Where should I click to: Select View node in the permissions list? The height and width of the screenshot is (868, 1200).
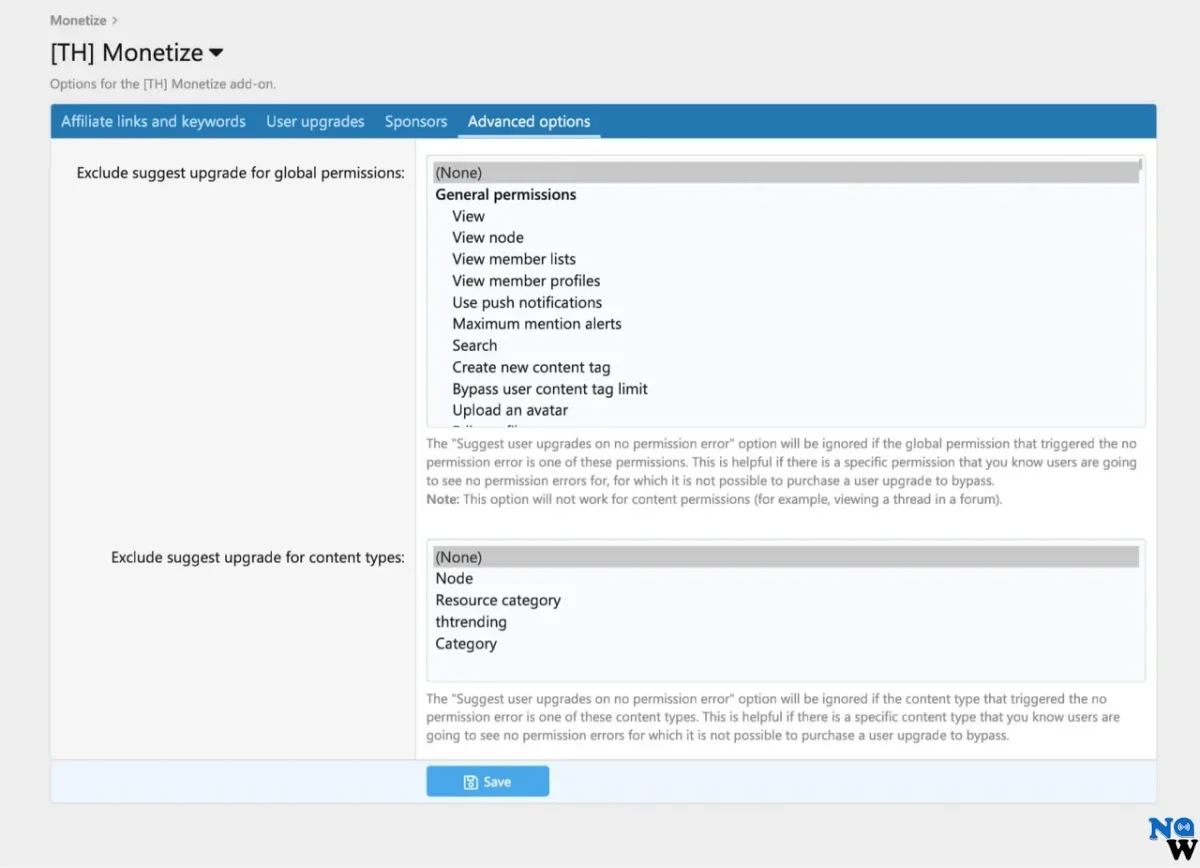488,237
